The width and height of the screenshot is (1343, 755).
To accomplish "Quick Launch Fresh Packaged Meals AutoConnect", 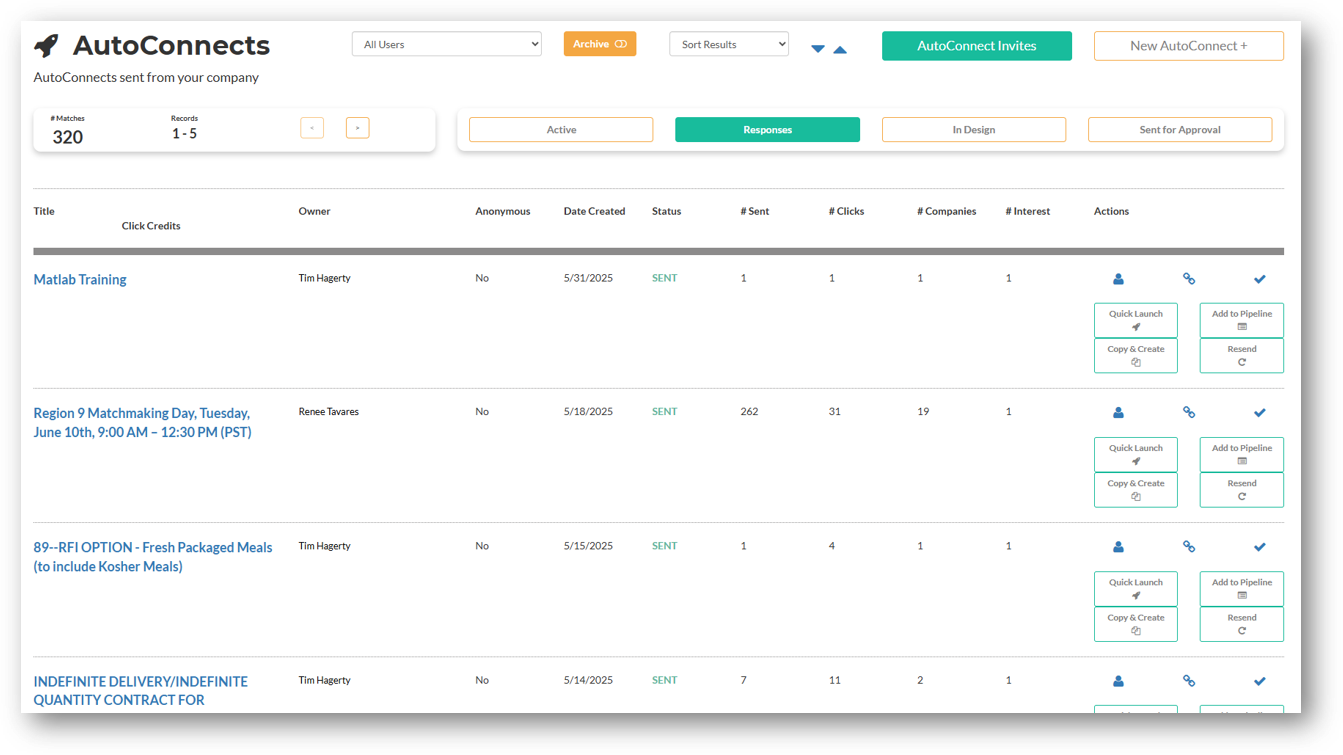I will point(1136,589).
